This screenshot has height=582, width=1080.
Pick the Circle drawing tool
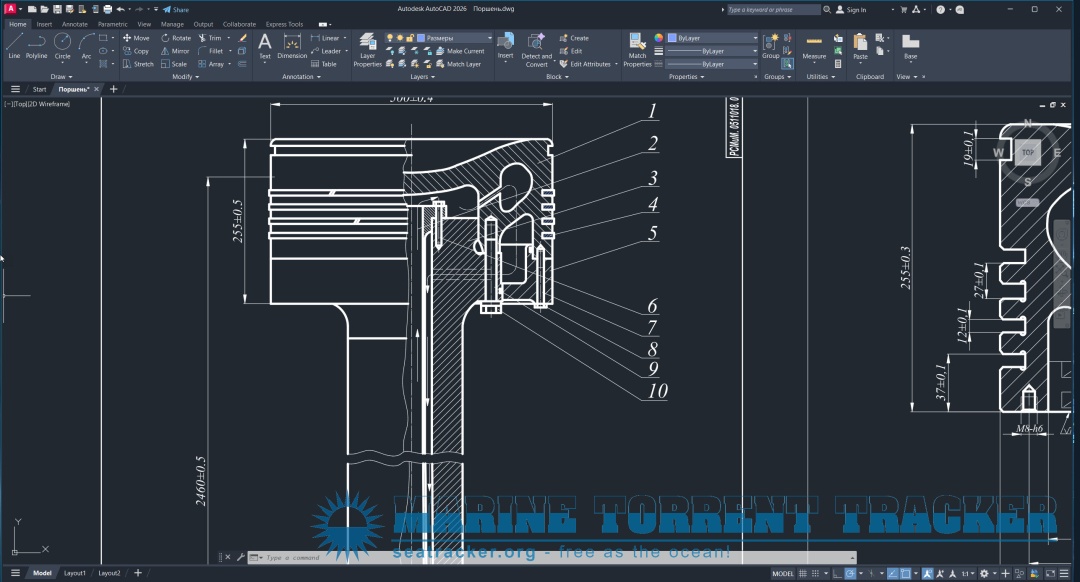pyautogui.click(x=63, y=46)
